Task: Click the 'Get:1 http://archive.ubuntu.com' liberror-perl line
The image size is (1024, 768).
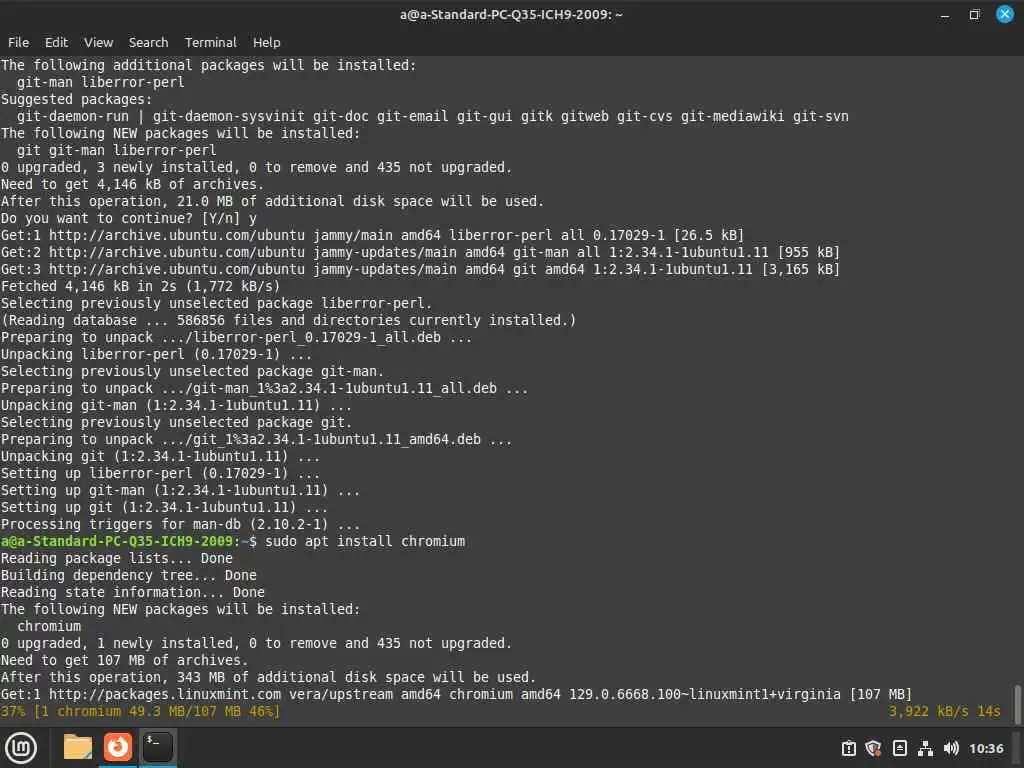Action: click(x=372, y=235)
